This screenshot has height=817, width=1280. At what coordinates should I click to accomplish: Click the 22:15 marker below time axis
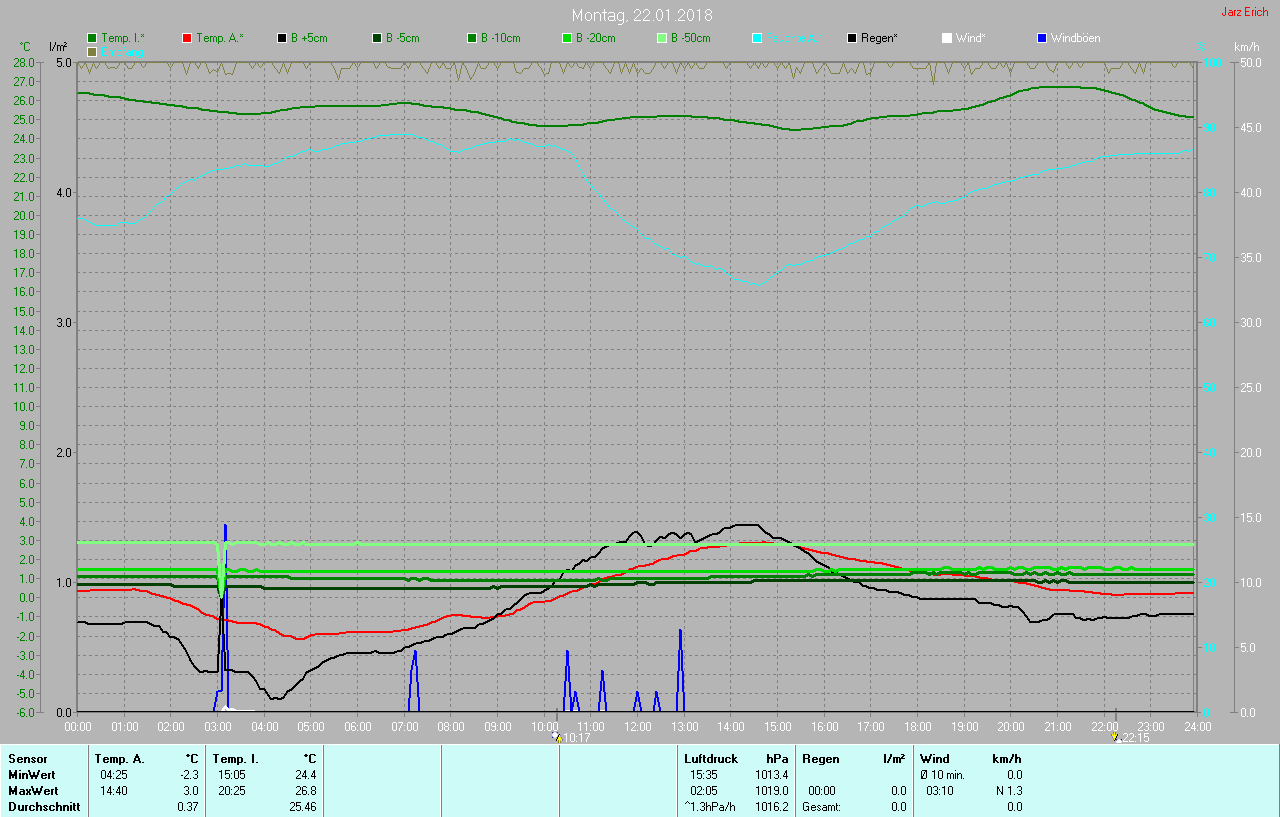pos(1131,738)
